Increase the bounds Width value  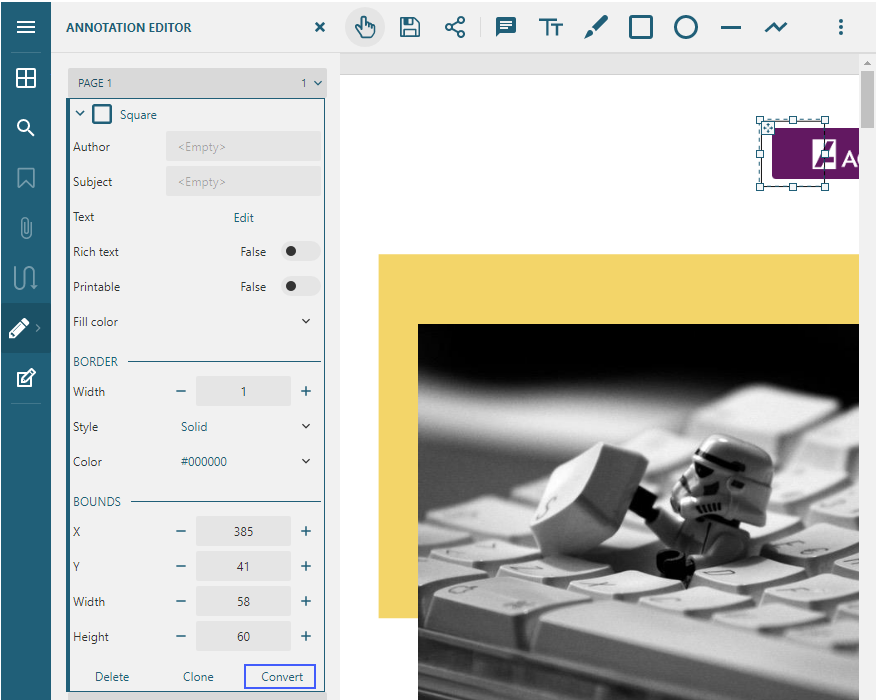tap(306, 601)
